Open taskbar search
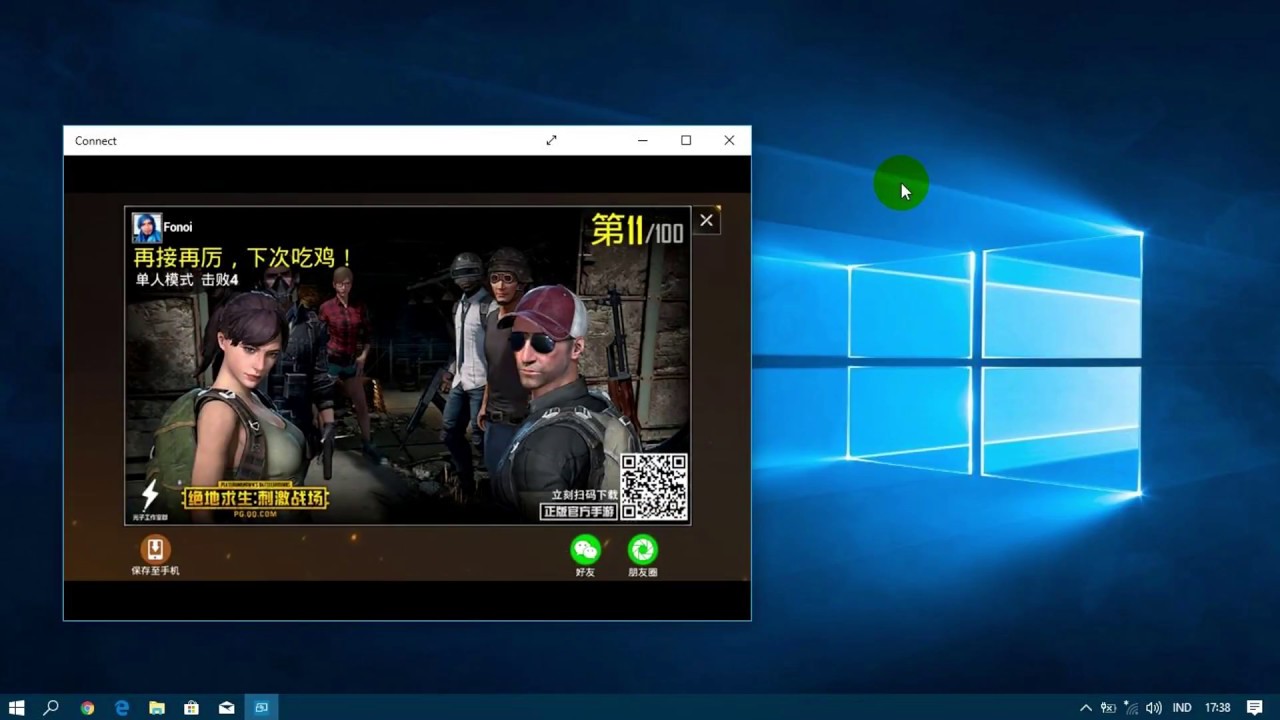Image resolution: width=1280 pixels, height=720 pixels. [51, 707]
